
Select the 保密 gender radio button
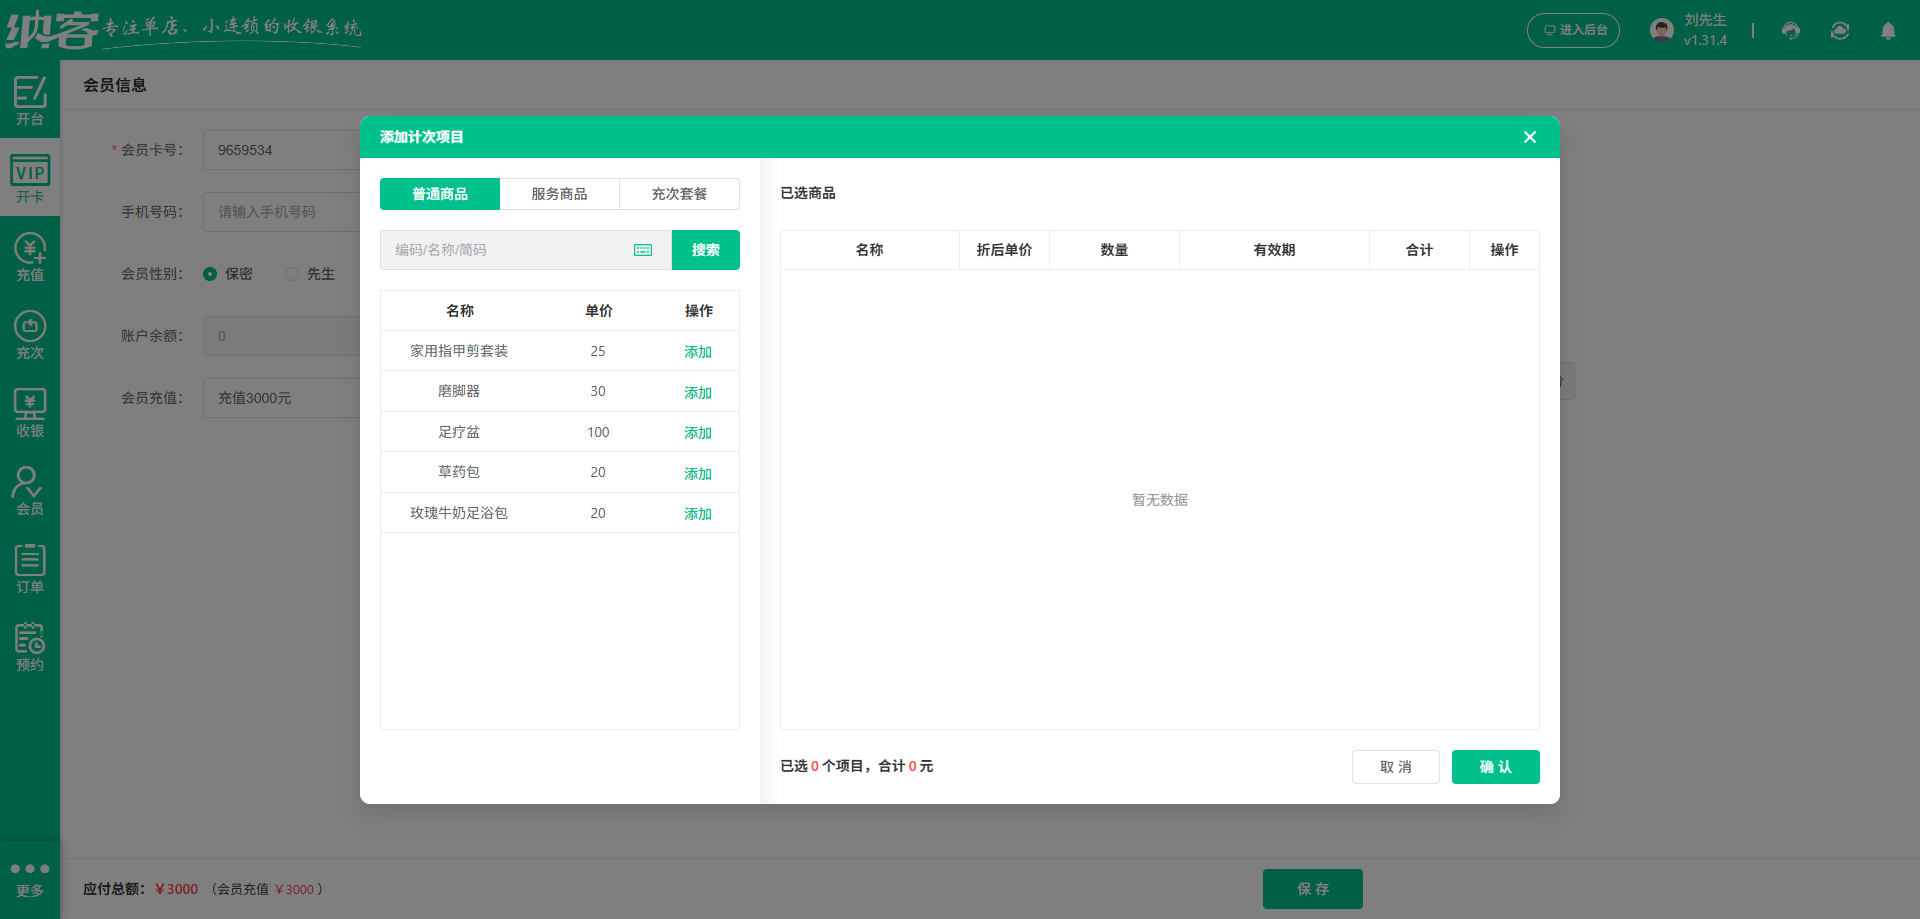pos(210,273)
